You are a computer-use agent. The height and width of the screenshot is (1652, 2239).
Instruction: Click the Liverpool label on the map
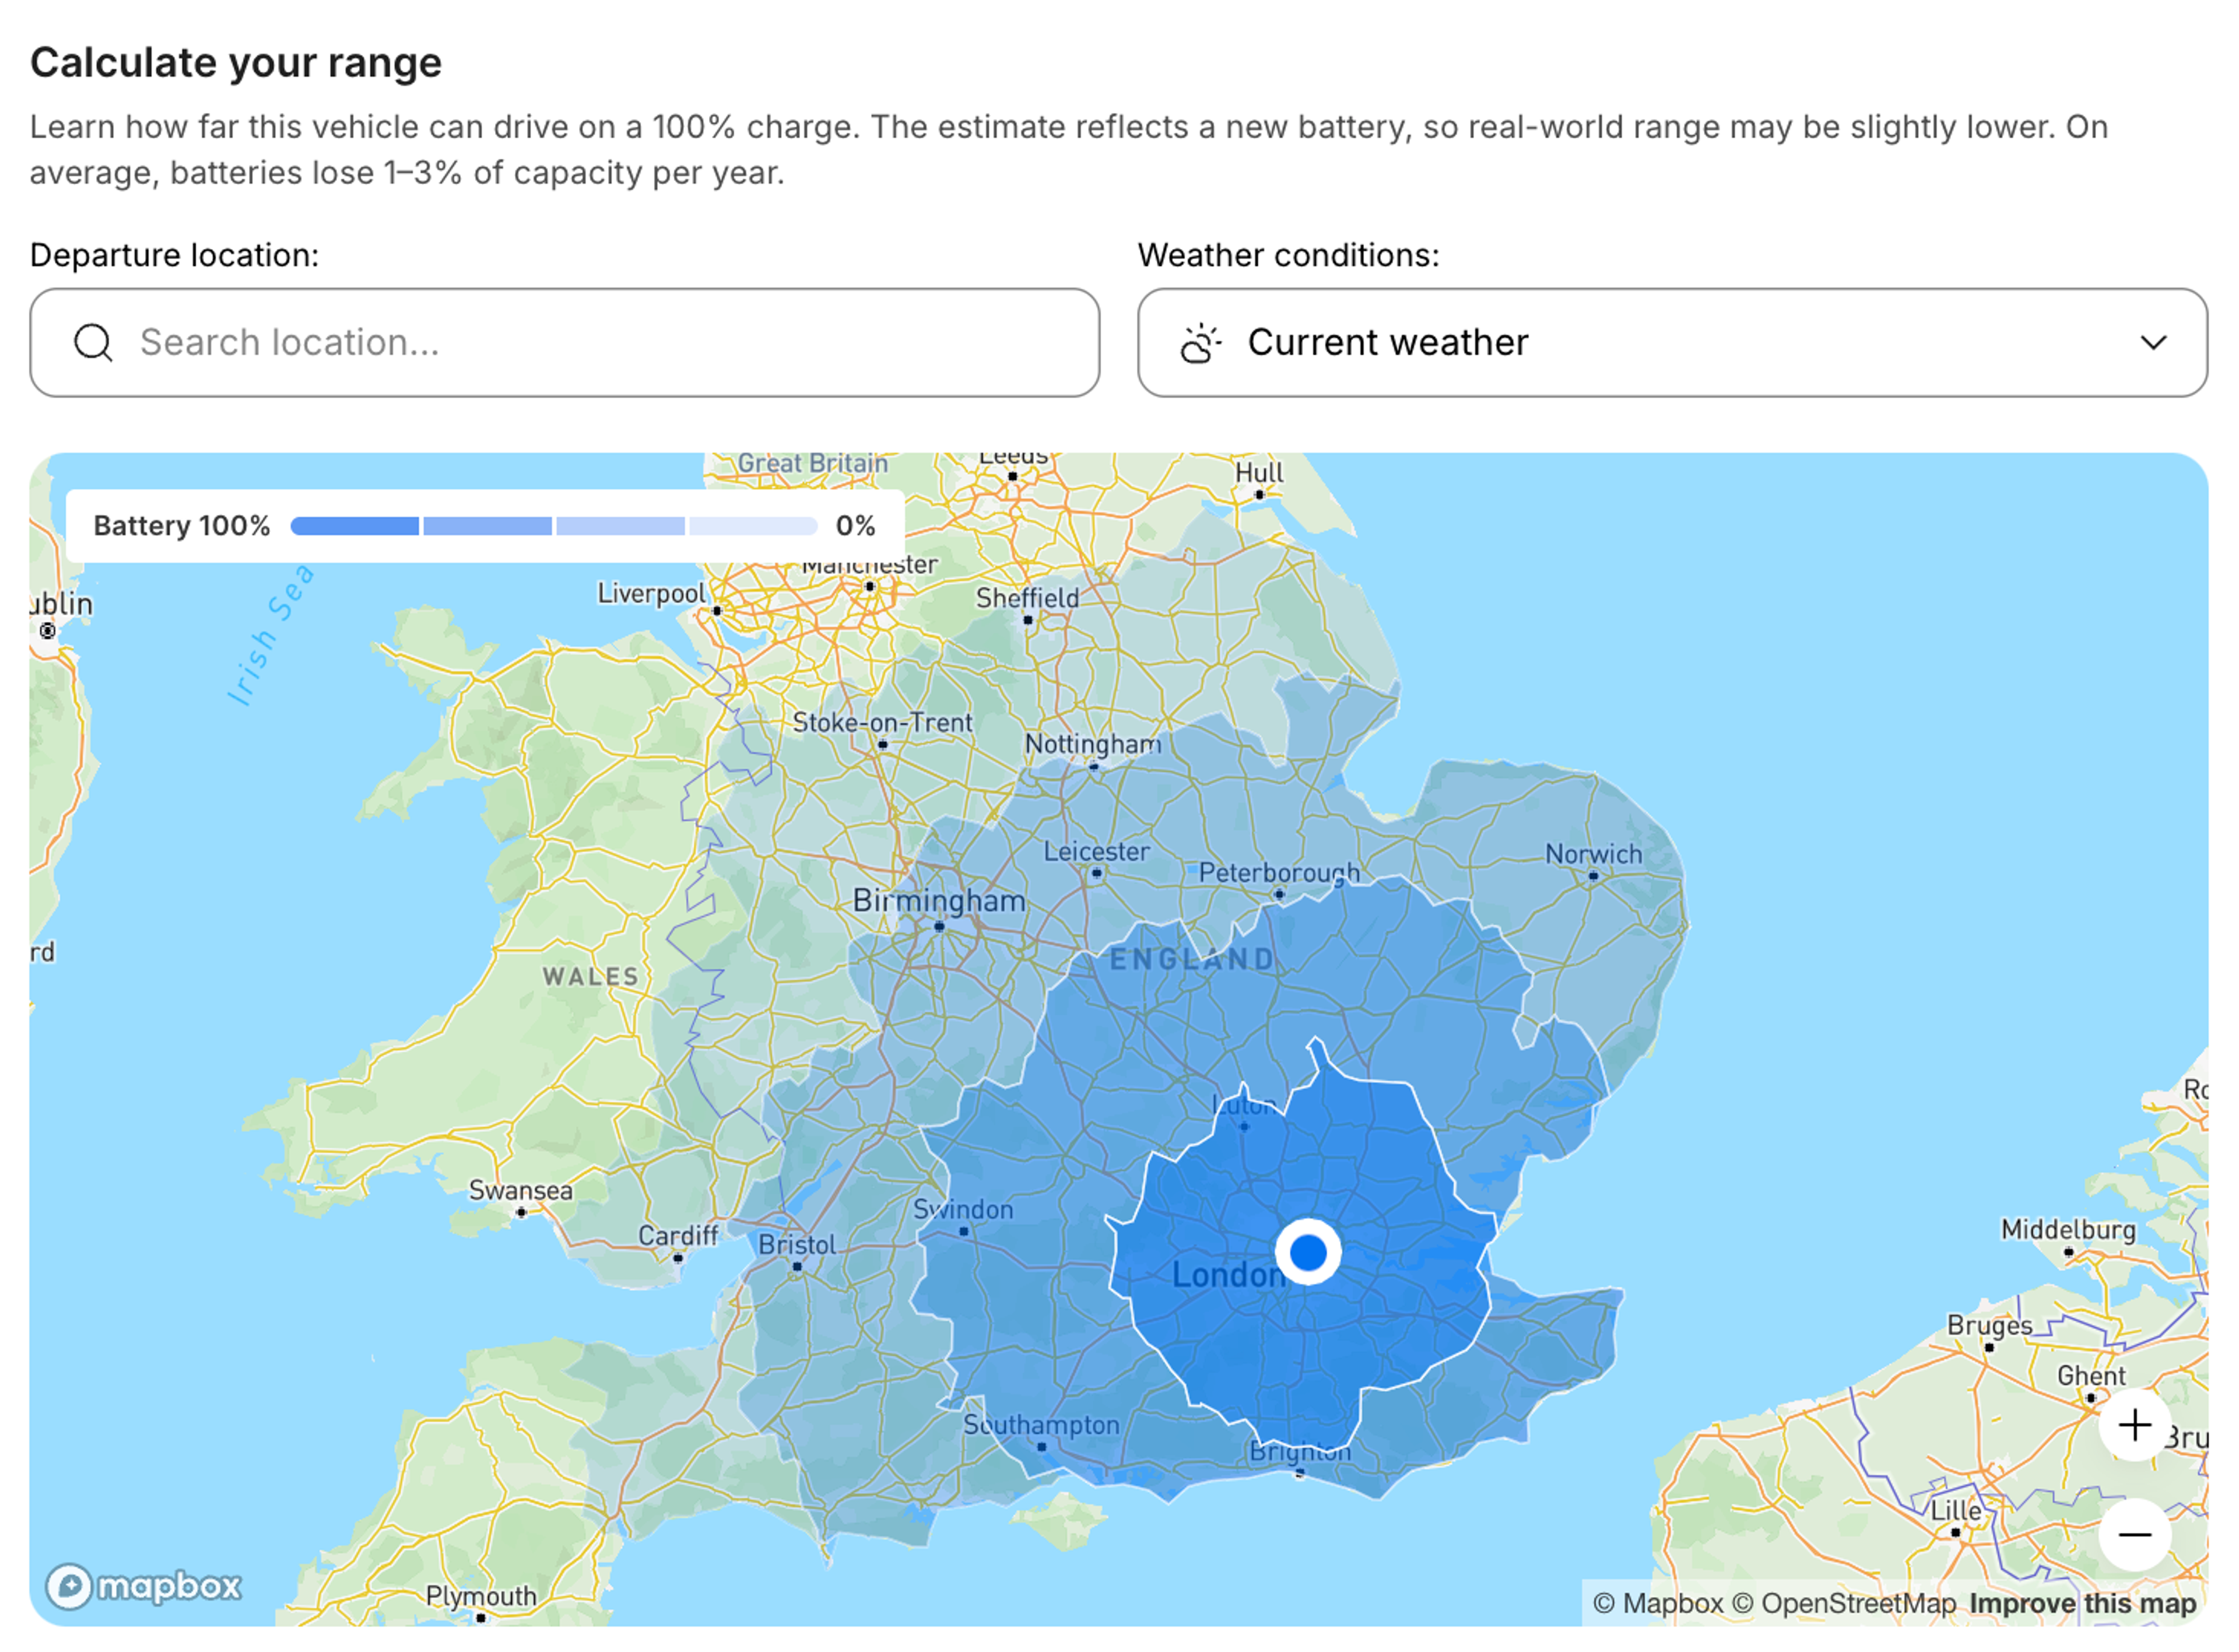(x=651, y=594)
